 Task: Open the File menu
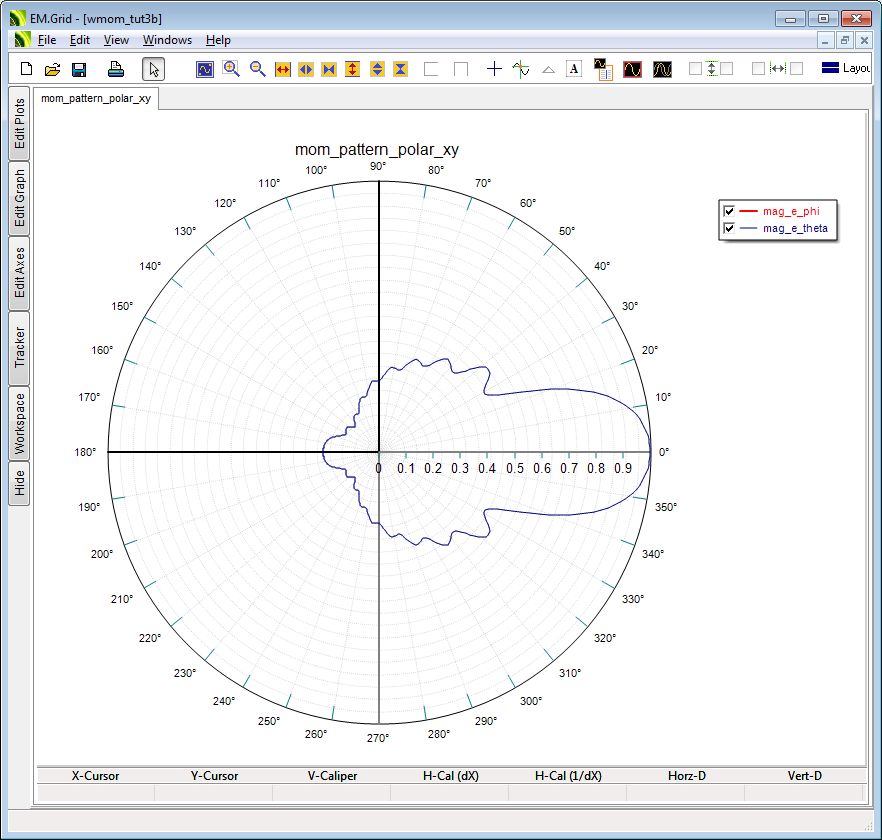pos(47,40)
